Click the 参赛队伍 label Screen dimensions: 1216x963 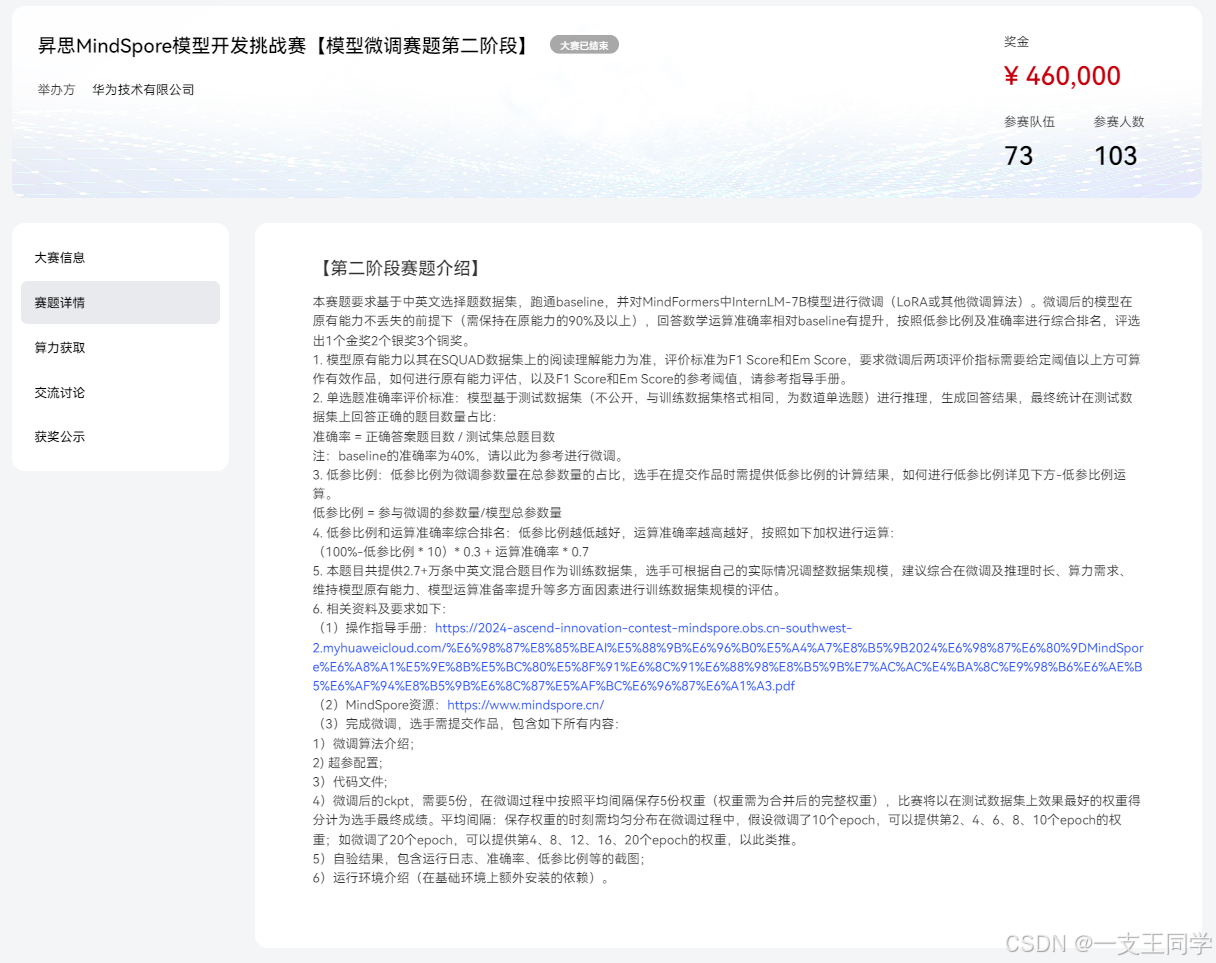[x=1029, y=122]
